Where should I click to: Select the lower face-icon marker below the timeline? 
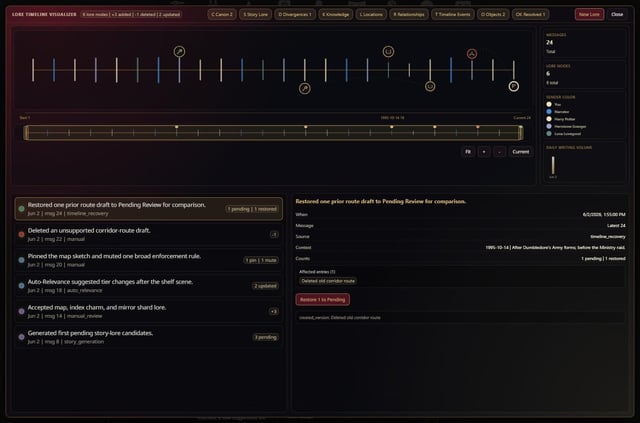click(430, 86)
